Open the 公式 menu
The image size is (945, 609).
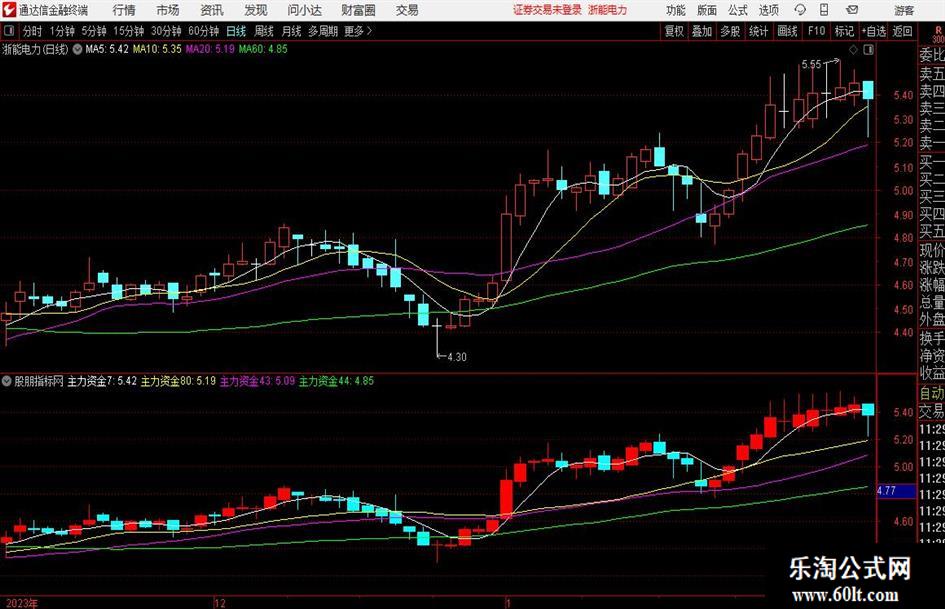click(x=737, y=10)
